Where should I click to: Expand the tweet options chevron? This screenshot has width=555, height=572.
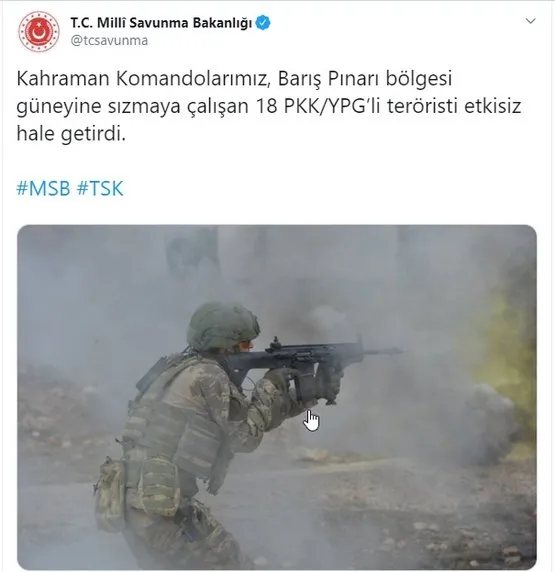530,21
